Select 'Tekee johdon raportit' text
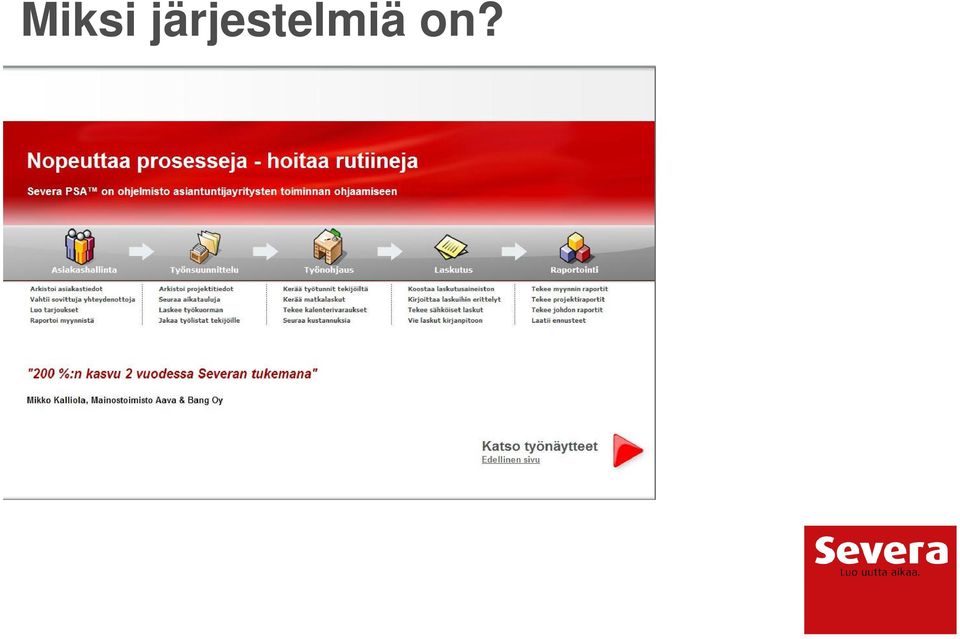The image size is (960, 639). 567,310
